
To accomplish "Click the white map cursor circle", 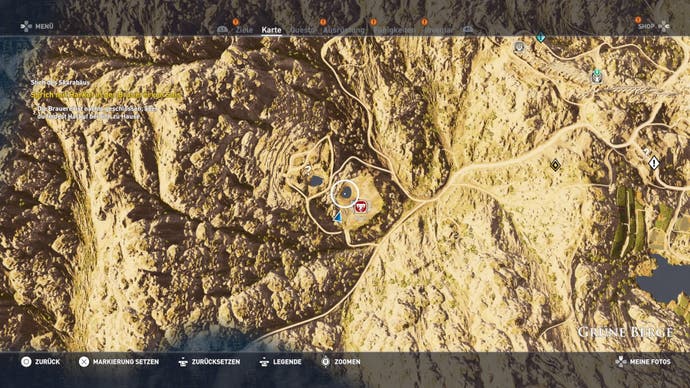I will tap(345, 193).
